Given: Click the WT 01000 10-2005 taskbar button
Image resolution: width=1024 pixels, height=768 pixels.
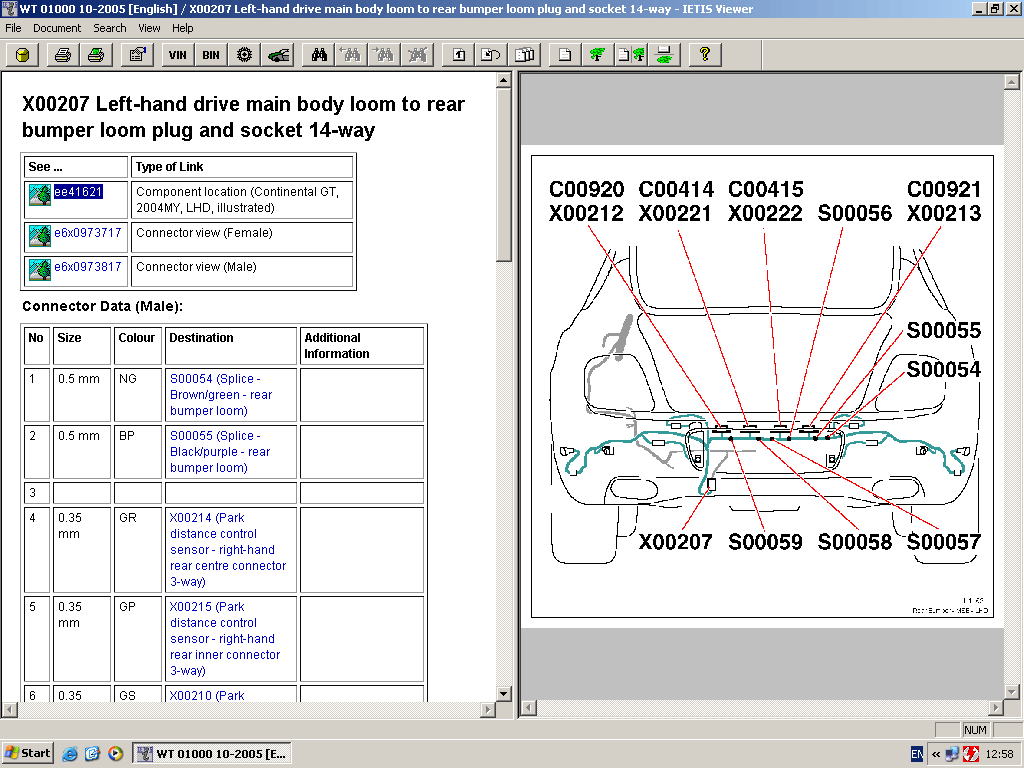Looking at the screenshot, I should [212, 754].
